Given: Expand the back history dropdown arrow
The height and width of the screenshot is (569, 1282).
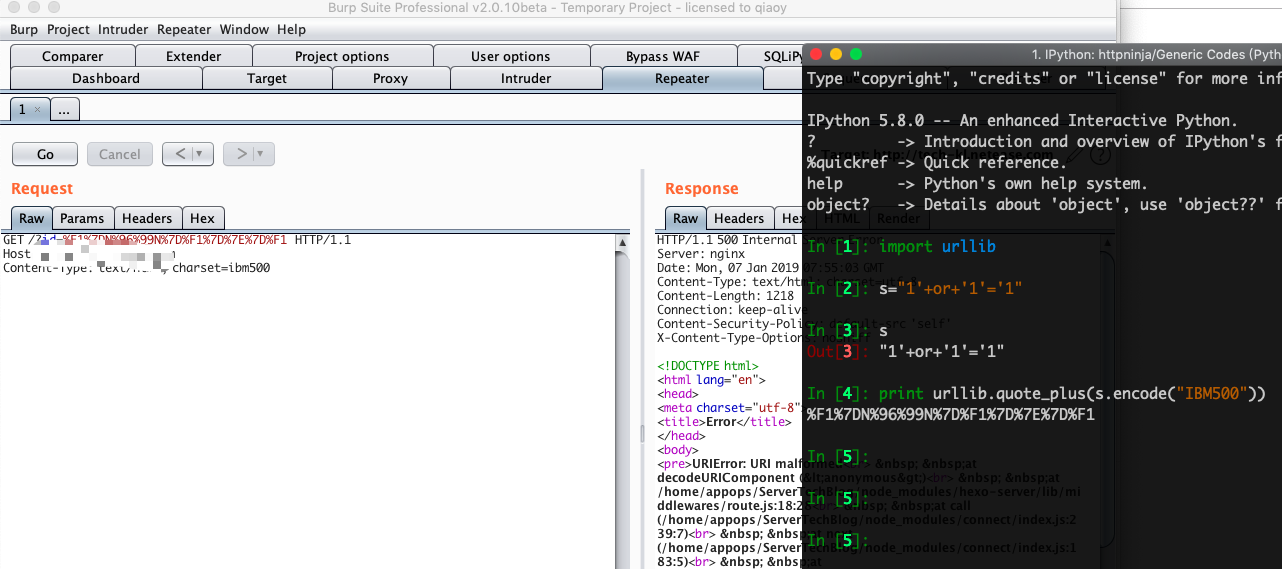Looking at the screenshot, I should [200, 154].
